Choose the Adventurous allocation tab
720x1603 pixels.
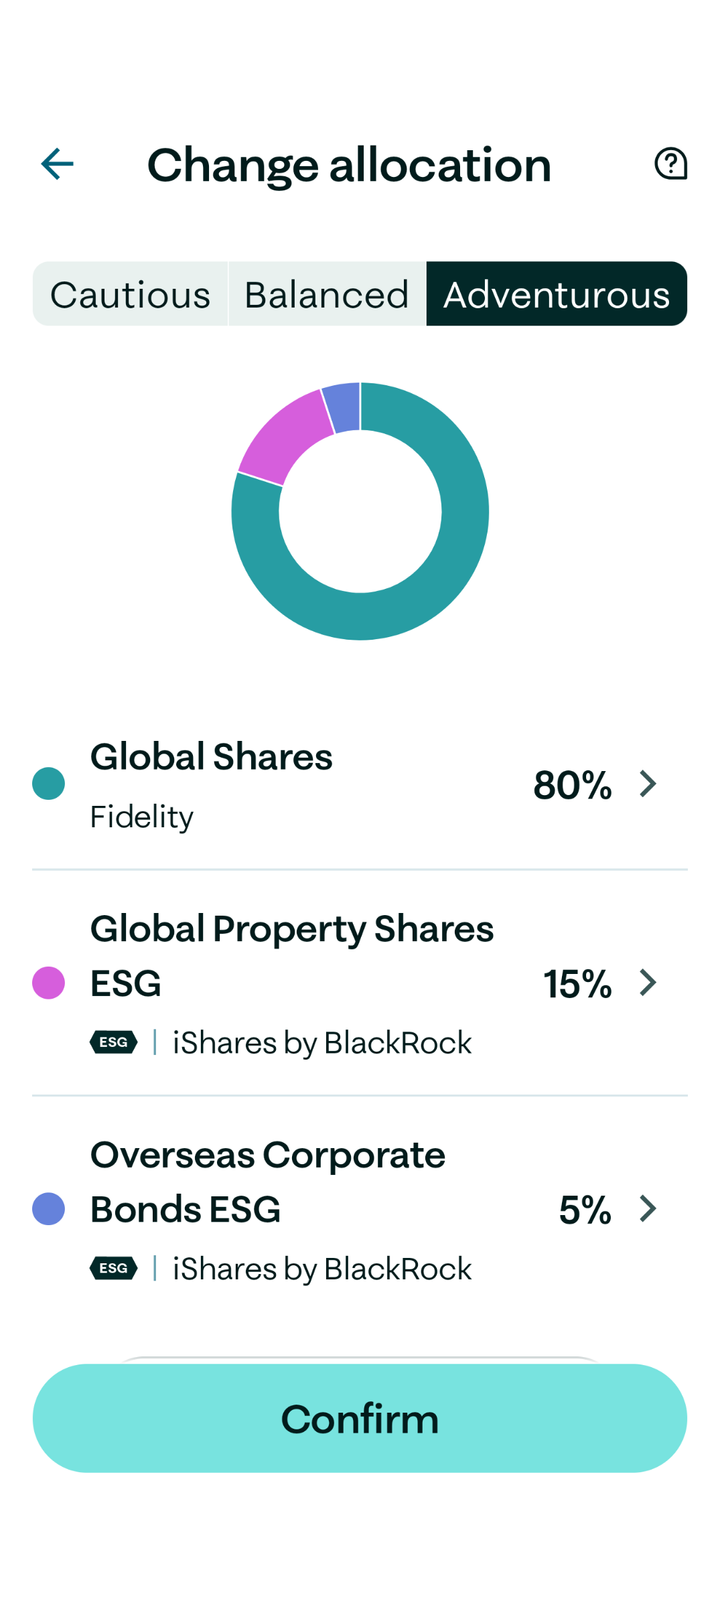(x=556, y=295)
